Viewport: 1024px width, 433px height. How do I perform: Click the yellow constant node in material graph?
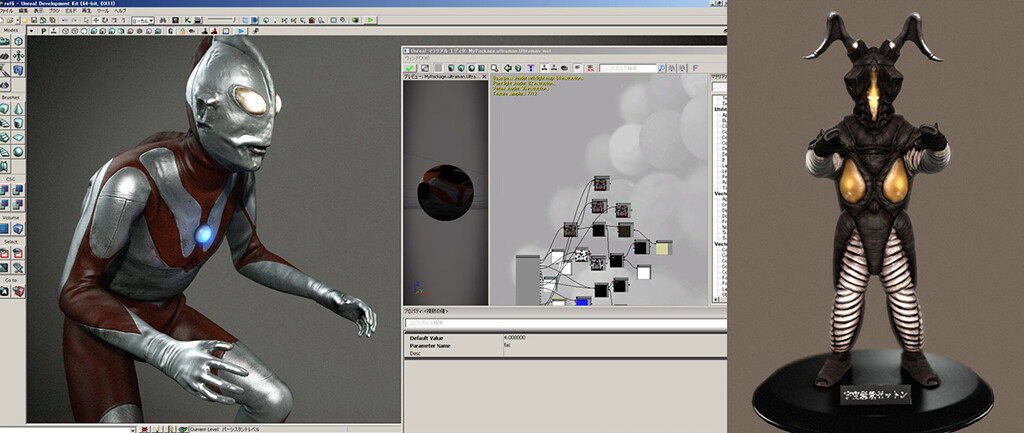tap(664, 248)
